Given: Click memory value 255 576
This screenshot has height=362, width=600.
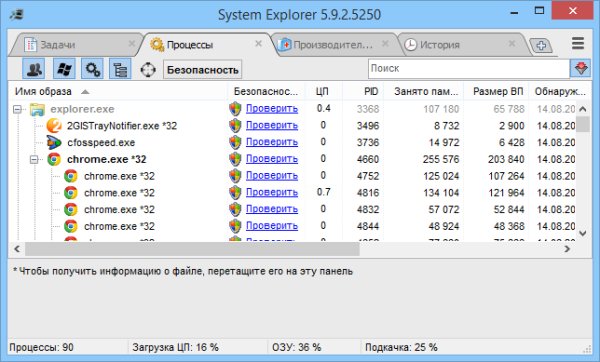Looking at the screenshot, I should [x=441, y=159].
